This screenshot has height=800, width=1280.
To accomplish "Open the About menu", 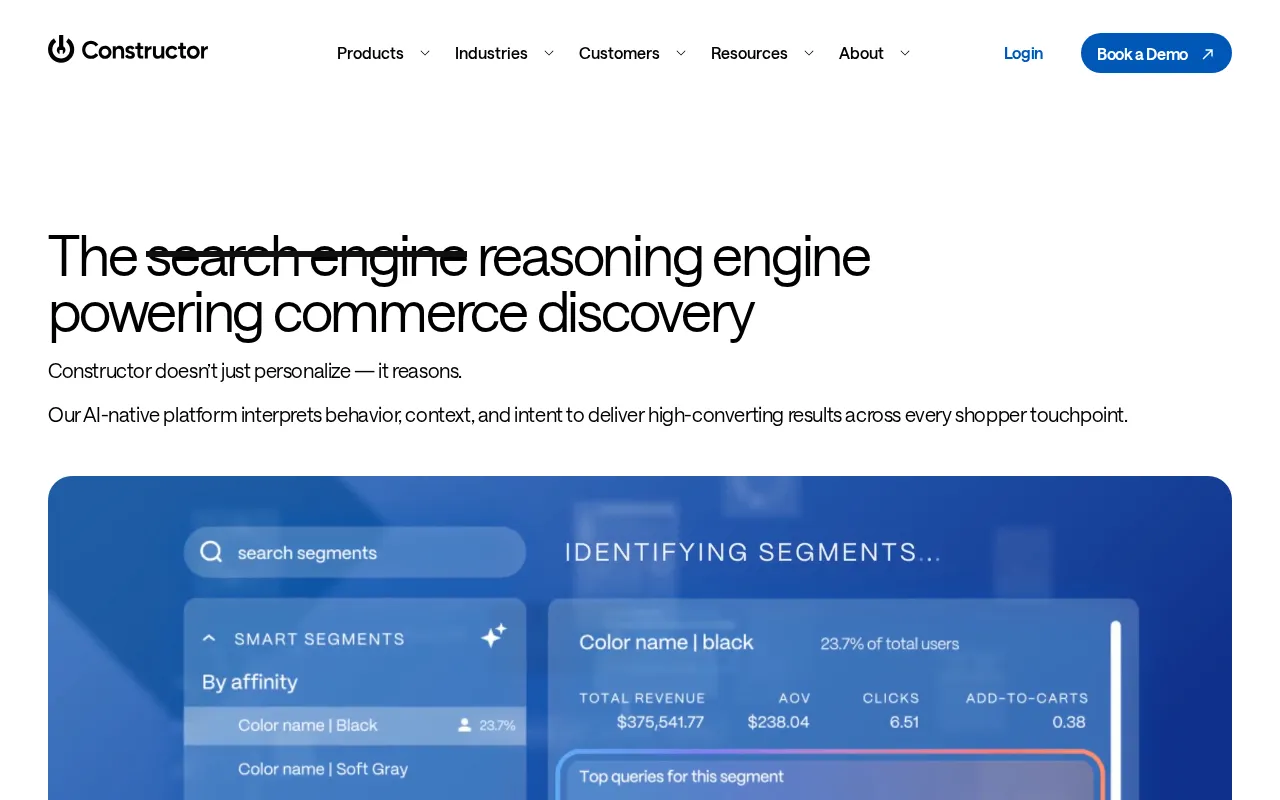I will [x=861, y=53].
